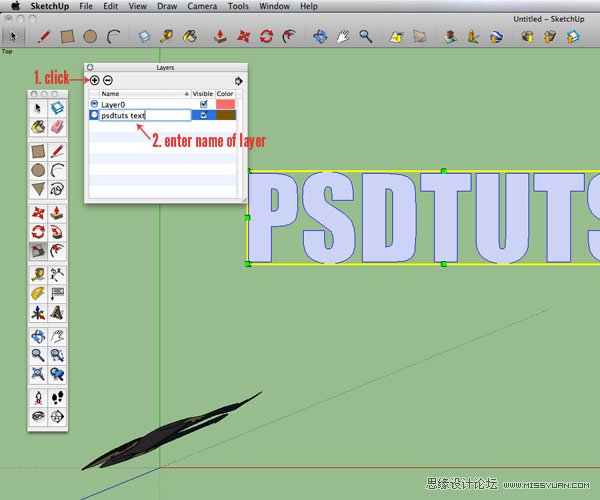Open the File menu

pos(86,6)
